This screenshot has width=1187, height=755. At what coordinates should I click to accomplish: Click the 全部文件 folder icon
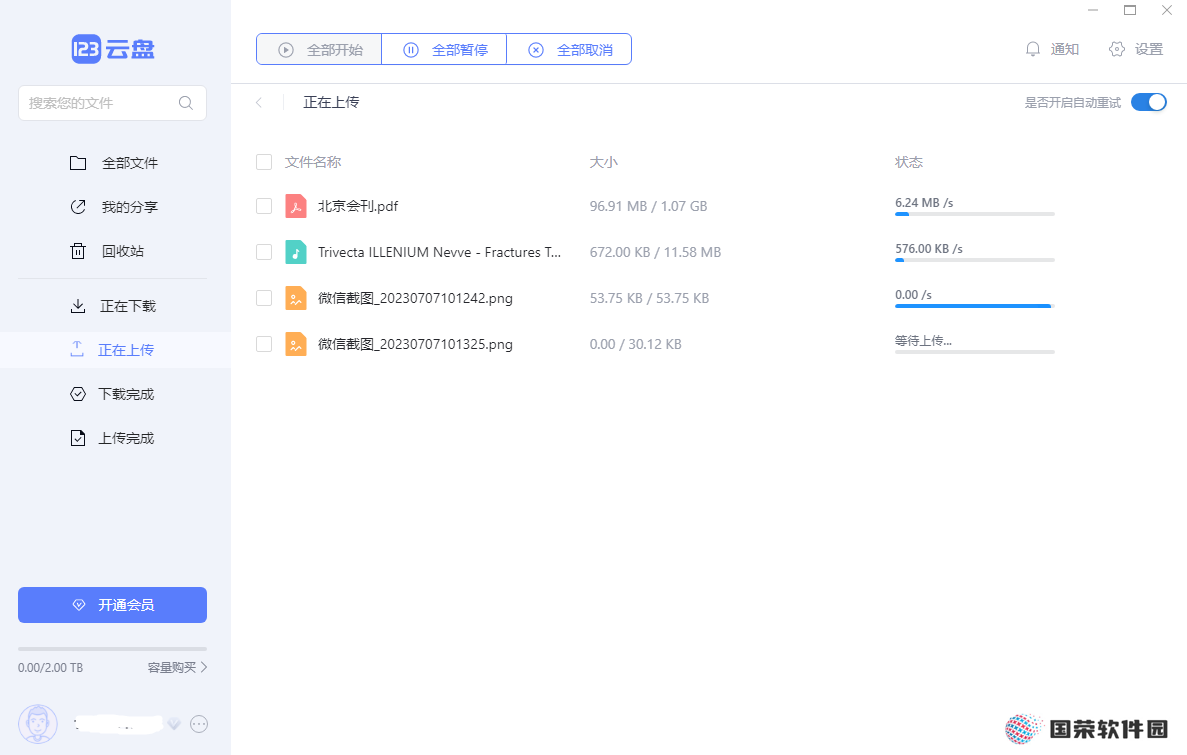[x=78, y=163]
